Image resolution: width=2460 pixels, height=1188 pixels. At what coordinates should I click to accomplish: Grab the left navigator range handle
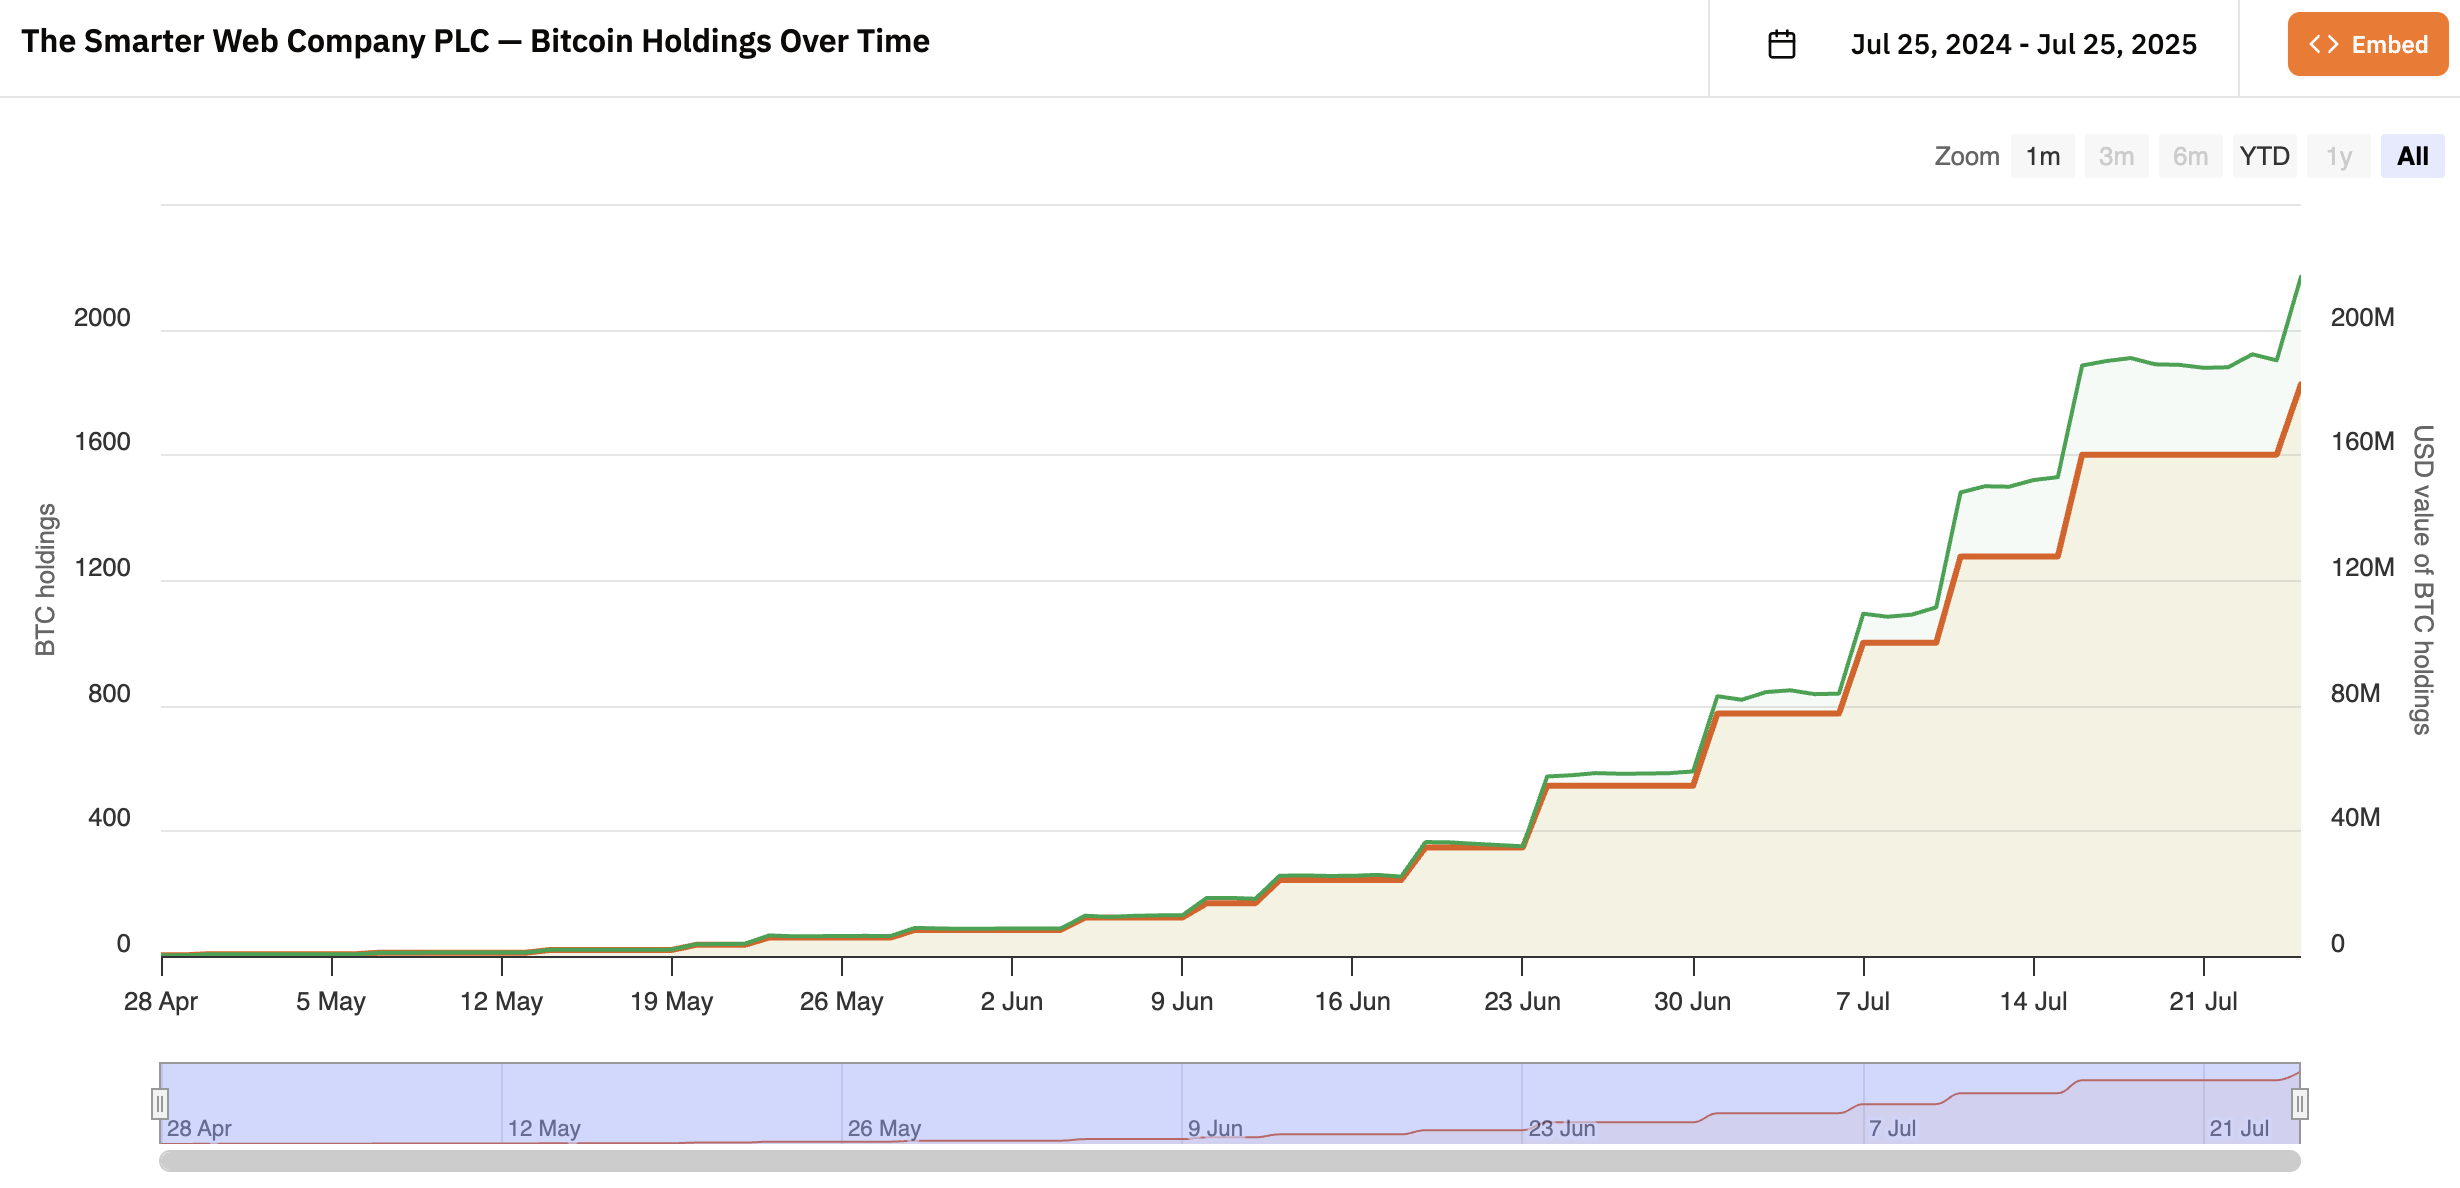point(160,1104)
